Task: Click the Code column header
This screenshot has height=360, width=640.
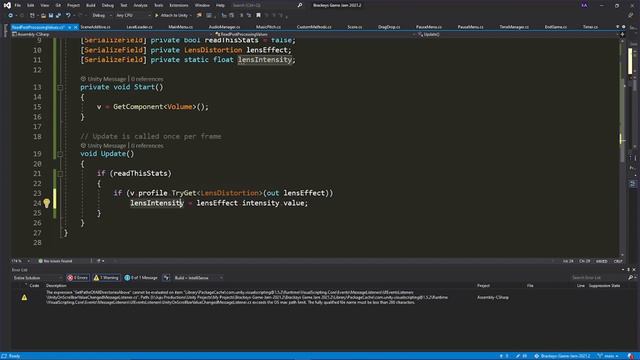Action: tap(34, 286)
